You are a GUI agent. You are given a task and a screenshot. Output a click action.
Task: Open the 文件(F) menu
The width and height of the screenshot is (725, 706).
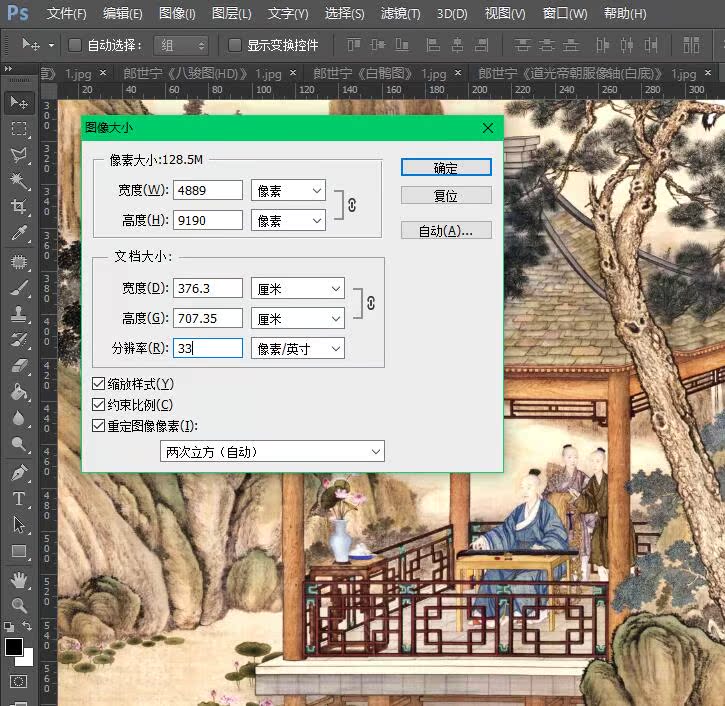point(67,13)
